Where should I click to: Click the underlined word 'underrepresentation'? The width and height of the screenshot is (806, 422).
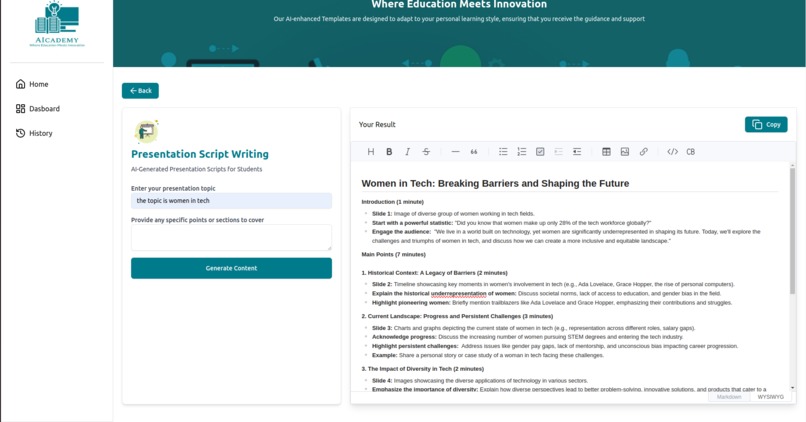pos(459,293)
